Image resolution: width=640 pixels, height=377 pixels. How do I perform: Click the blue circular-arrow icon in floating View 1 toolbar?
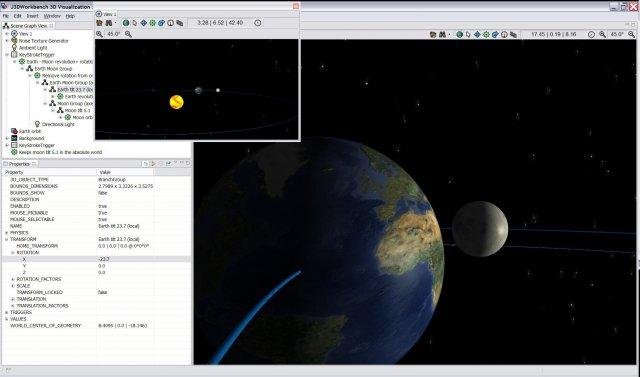162,23
